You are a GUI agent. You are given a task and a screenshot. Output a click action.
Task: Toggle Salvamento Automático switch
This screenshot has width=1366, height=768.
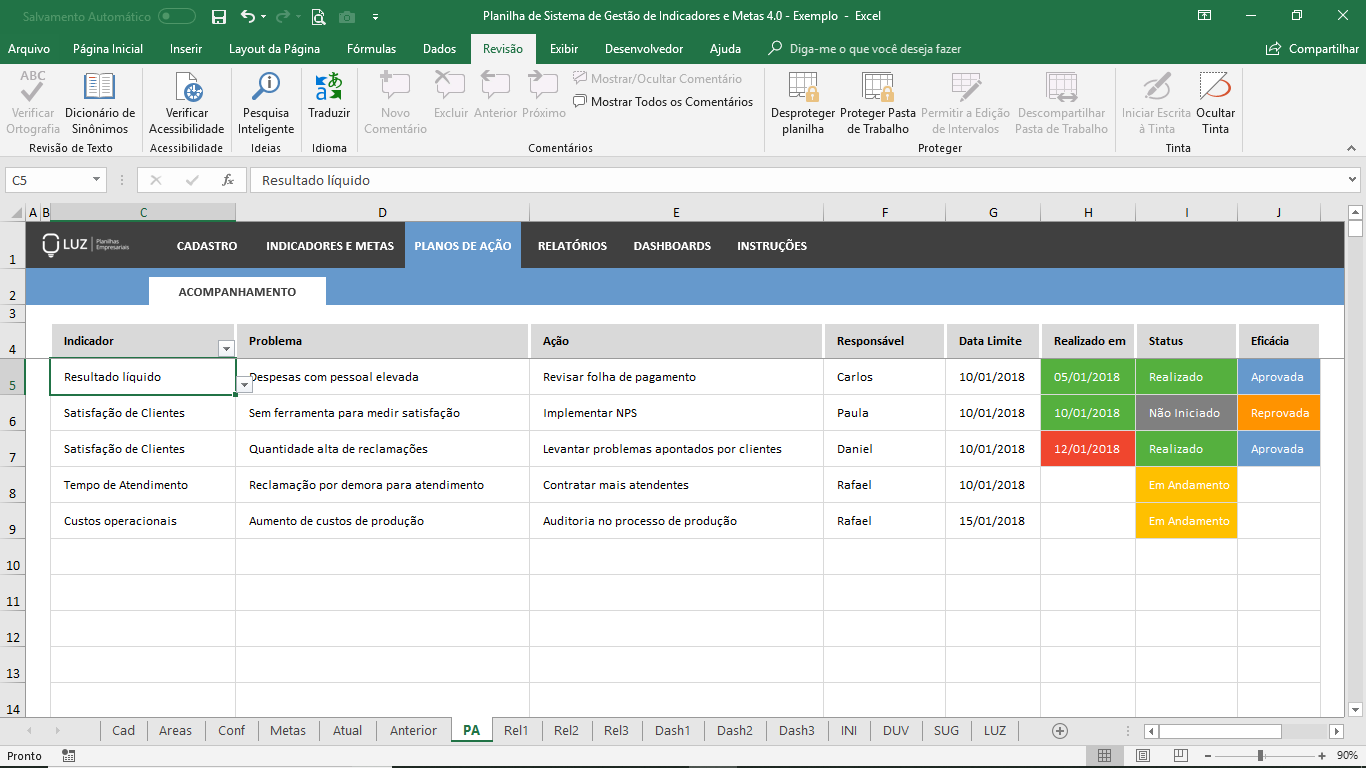click(177, 16)
